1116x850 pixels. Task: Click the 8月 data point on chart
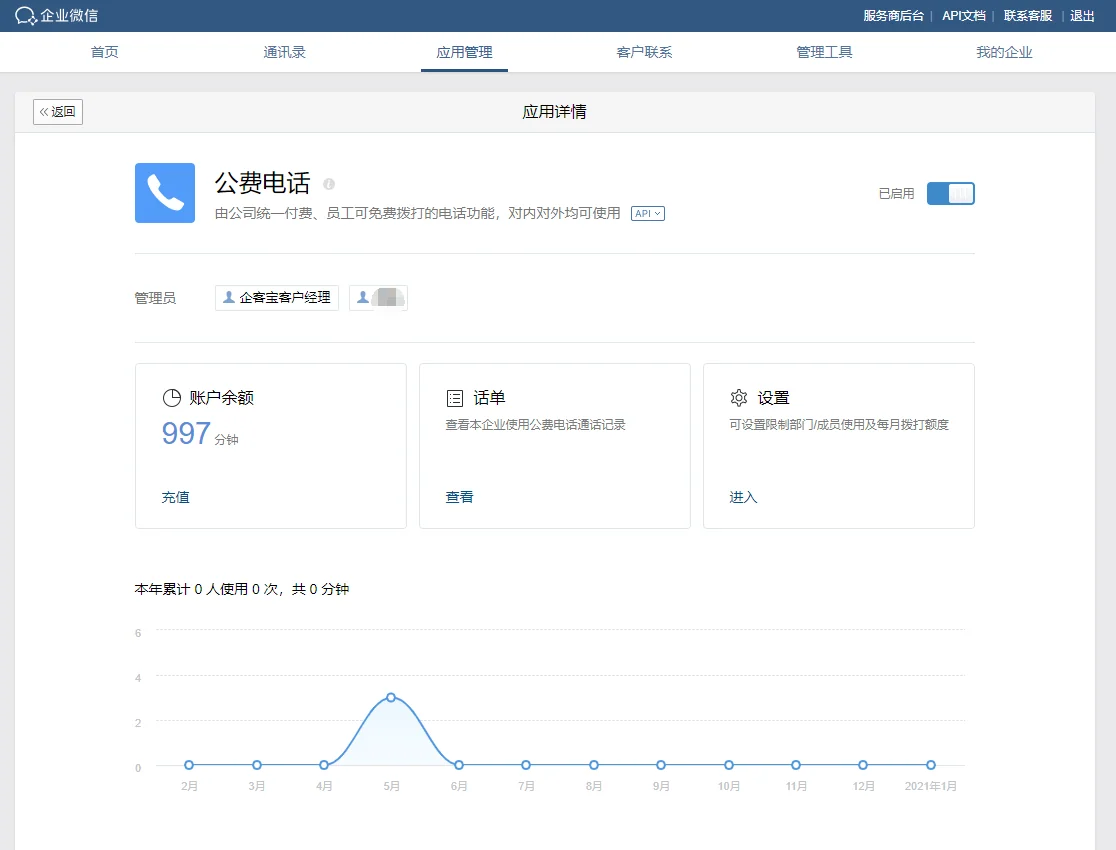[x=594, y=765]
